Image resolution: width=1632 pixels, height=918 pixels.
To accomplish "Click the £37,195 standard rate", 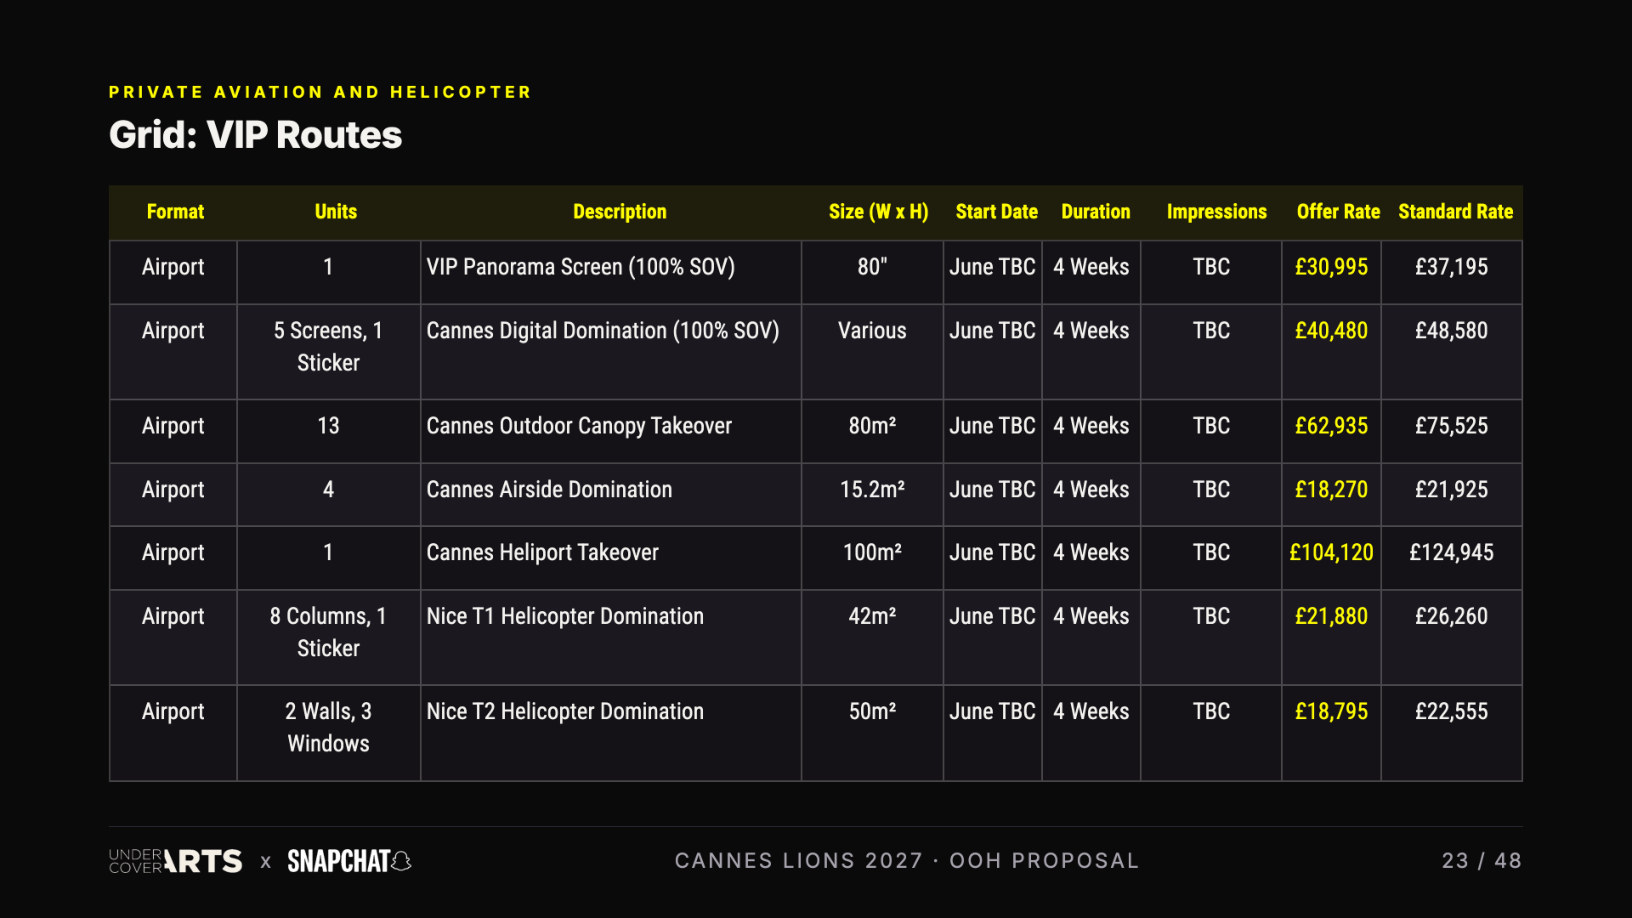I will tap(1451, 267).
